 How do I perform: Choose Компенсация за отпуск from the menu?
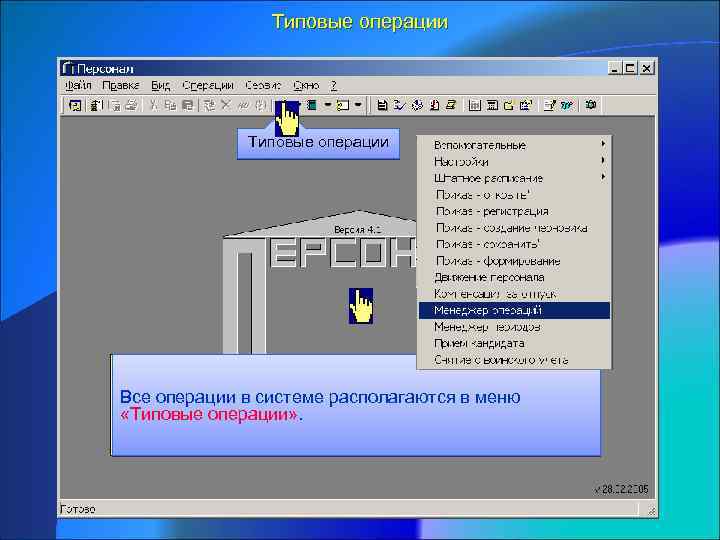[x=515, y=294]
